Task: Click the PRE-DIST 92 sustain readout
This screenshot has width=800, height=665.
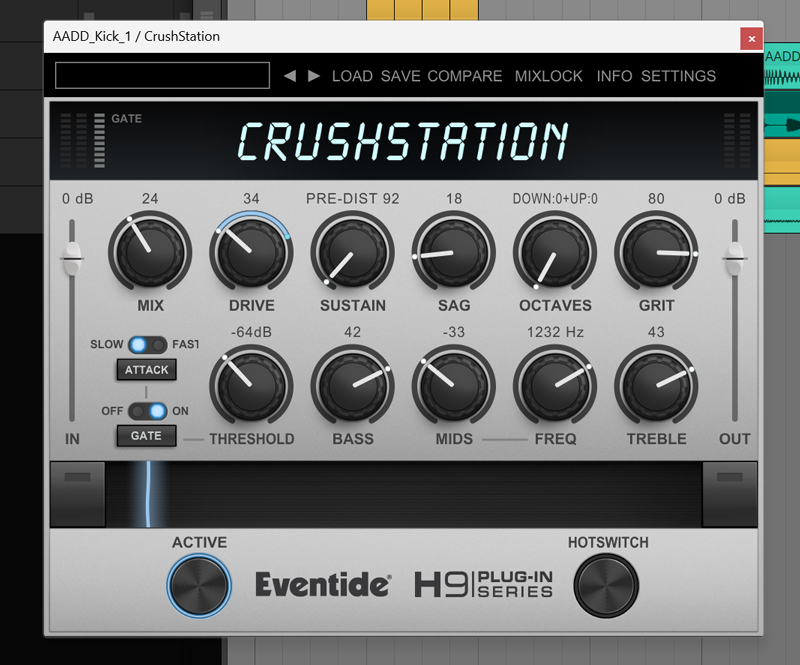Action: tap(353, 199)
